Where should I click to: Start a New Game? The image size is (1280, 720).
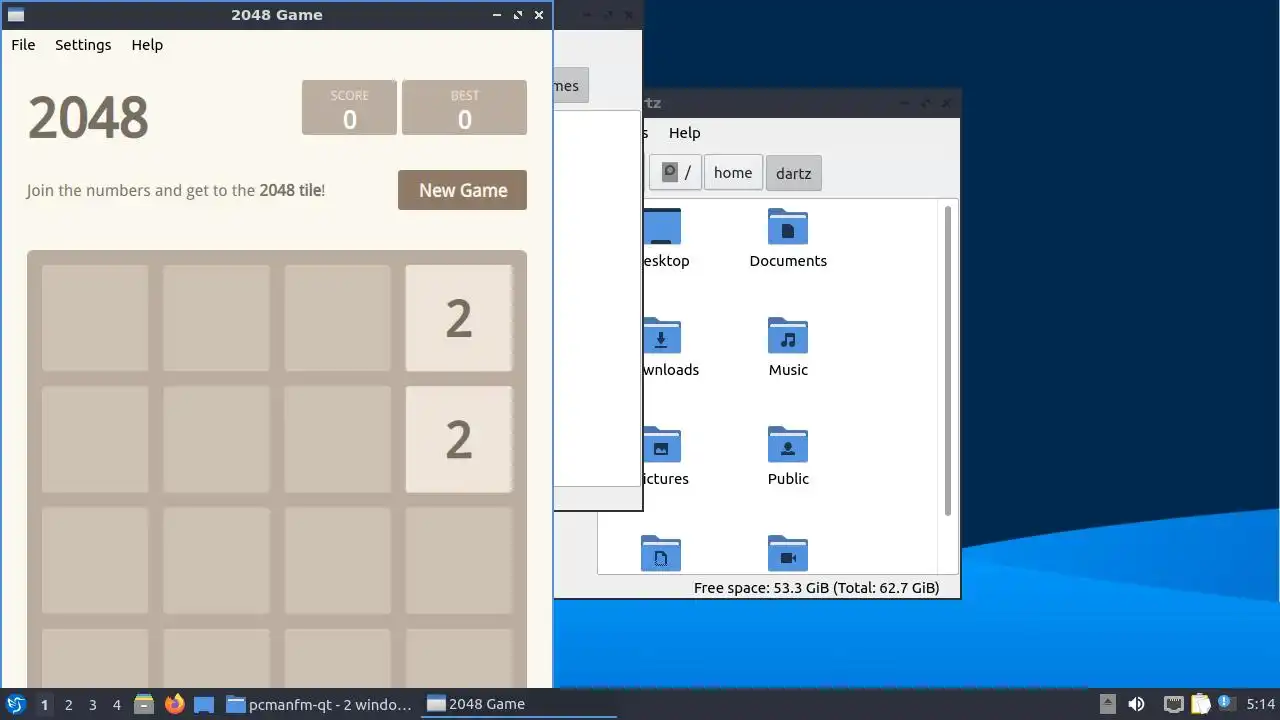point(462,190)
